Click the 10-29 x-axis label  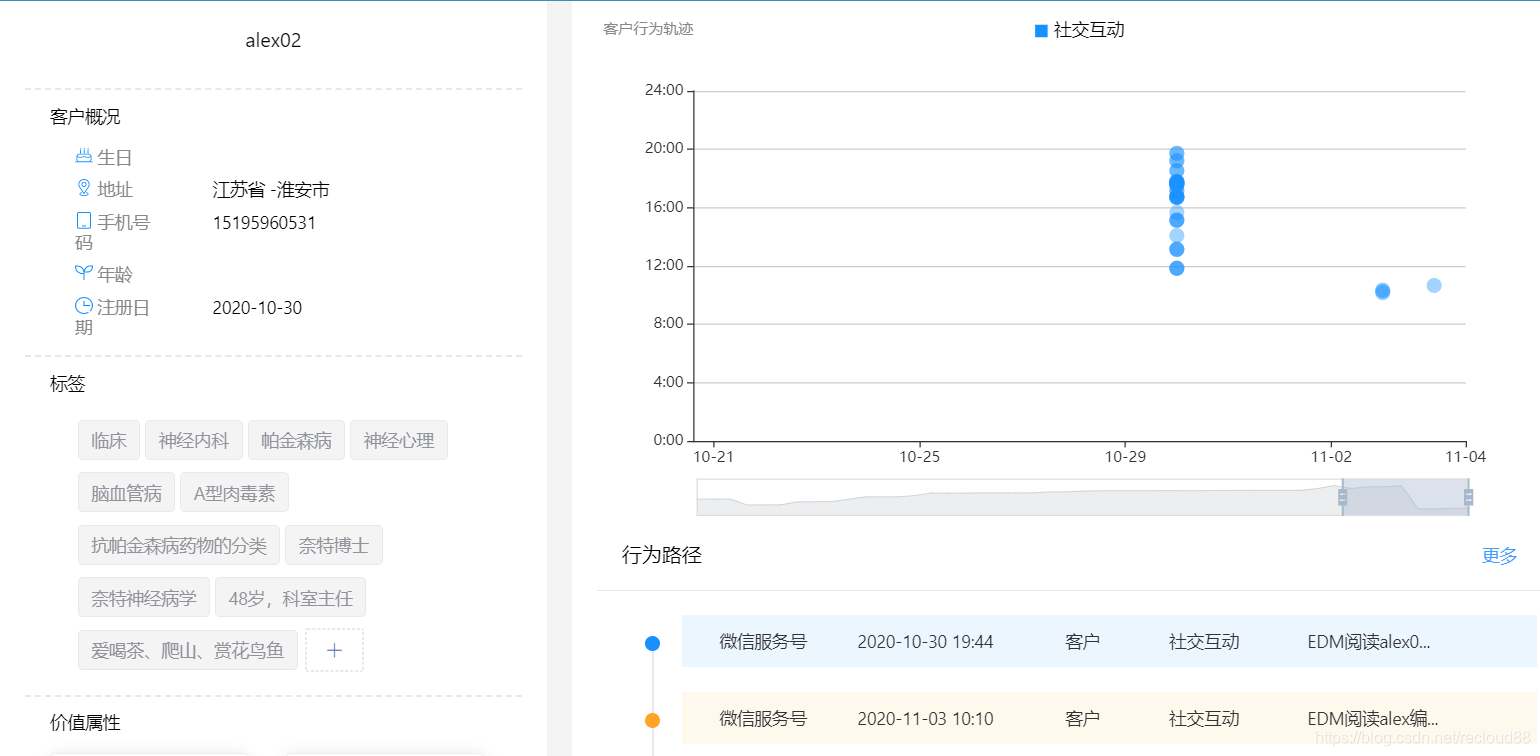(1124, 457)
